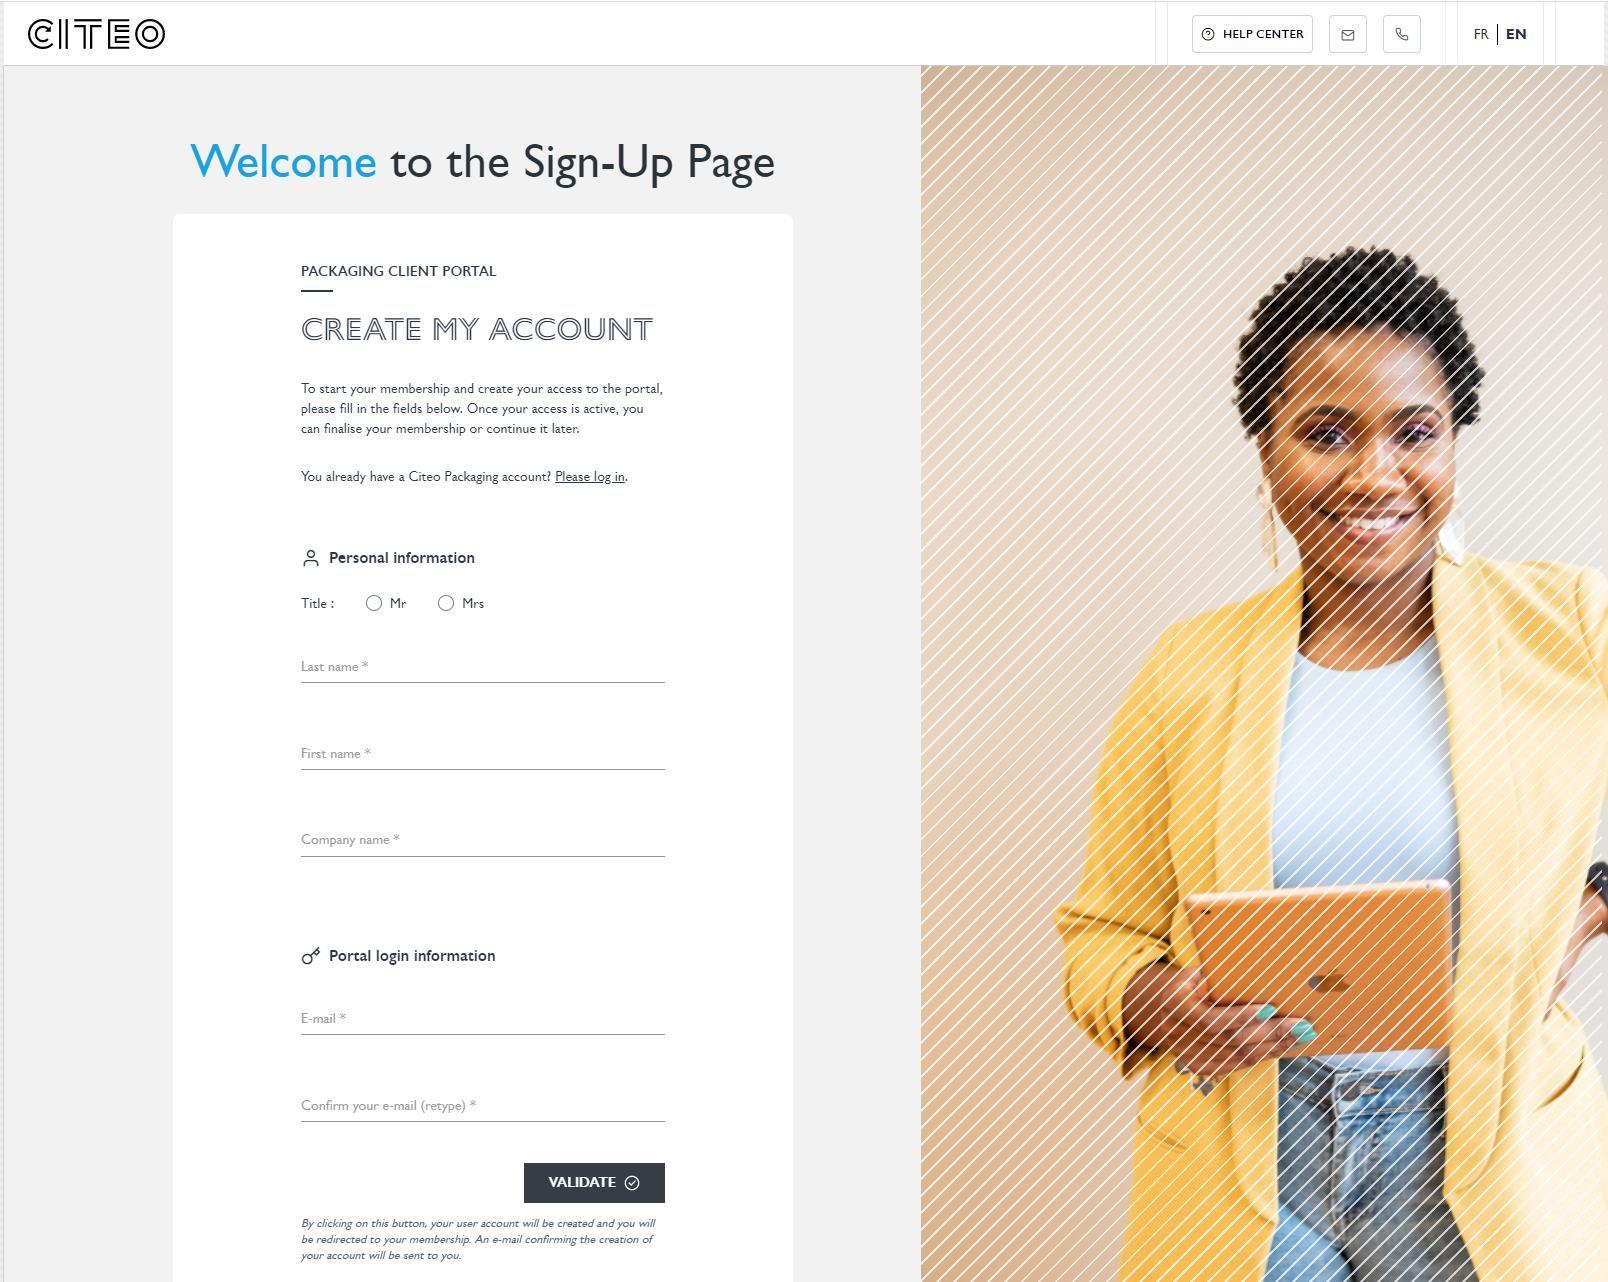Screen dimensions: 1608x1282
Task: Focus the First name field
Action: [483, 754]
